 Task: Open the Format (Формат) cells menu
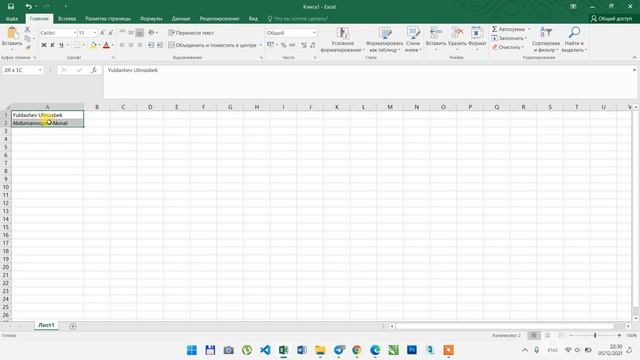tap(477, 38)
